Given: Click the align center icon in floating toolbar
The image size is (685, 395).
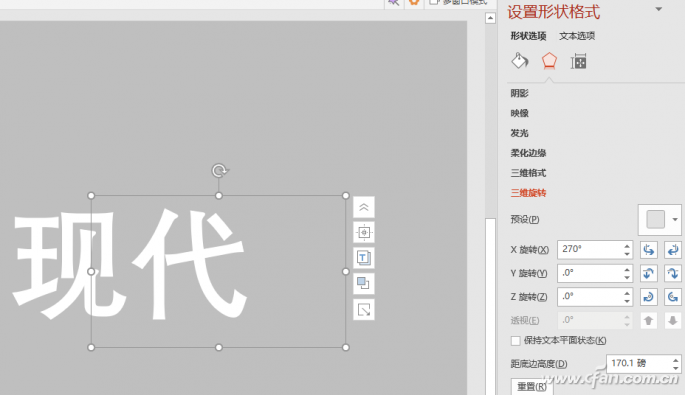Looking at the screenshot, I should (x=363, y=232).
